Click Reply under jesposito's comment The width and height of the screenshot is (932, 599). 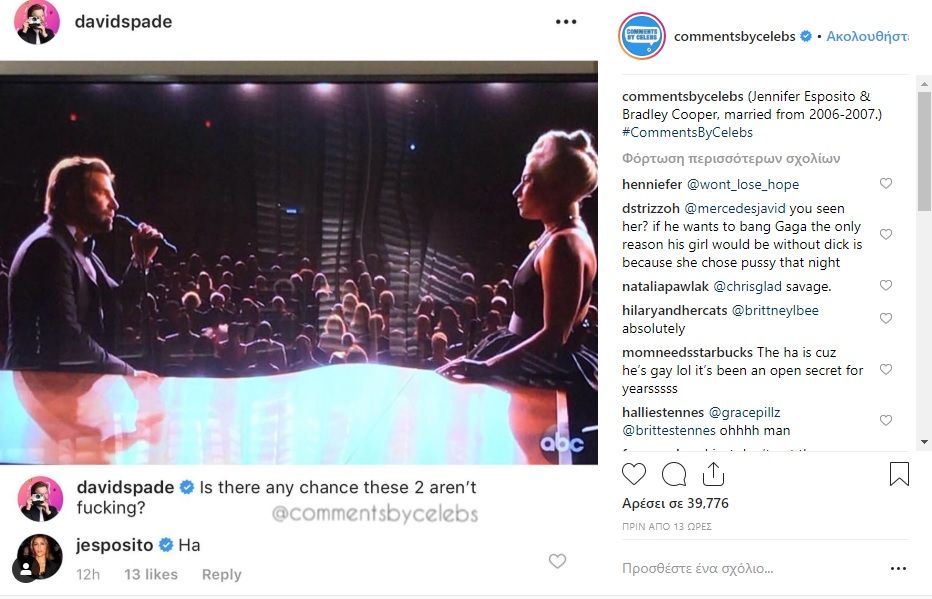[x=221, y=574]
